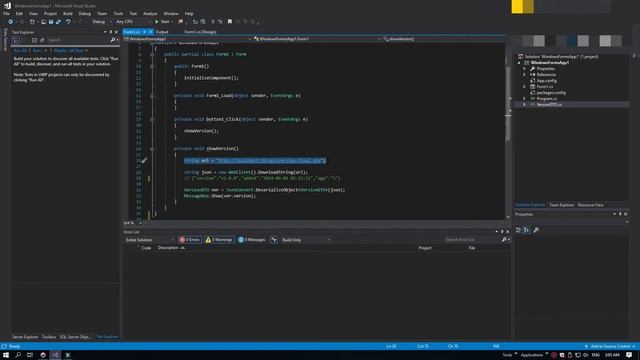Click the Task View taskbar icon
The height and width of the screenshot is (360, 640).
(30, 355)
